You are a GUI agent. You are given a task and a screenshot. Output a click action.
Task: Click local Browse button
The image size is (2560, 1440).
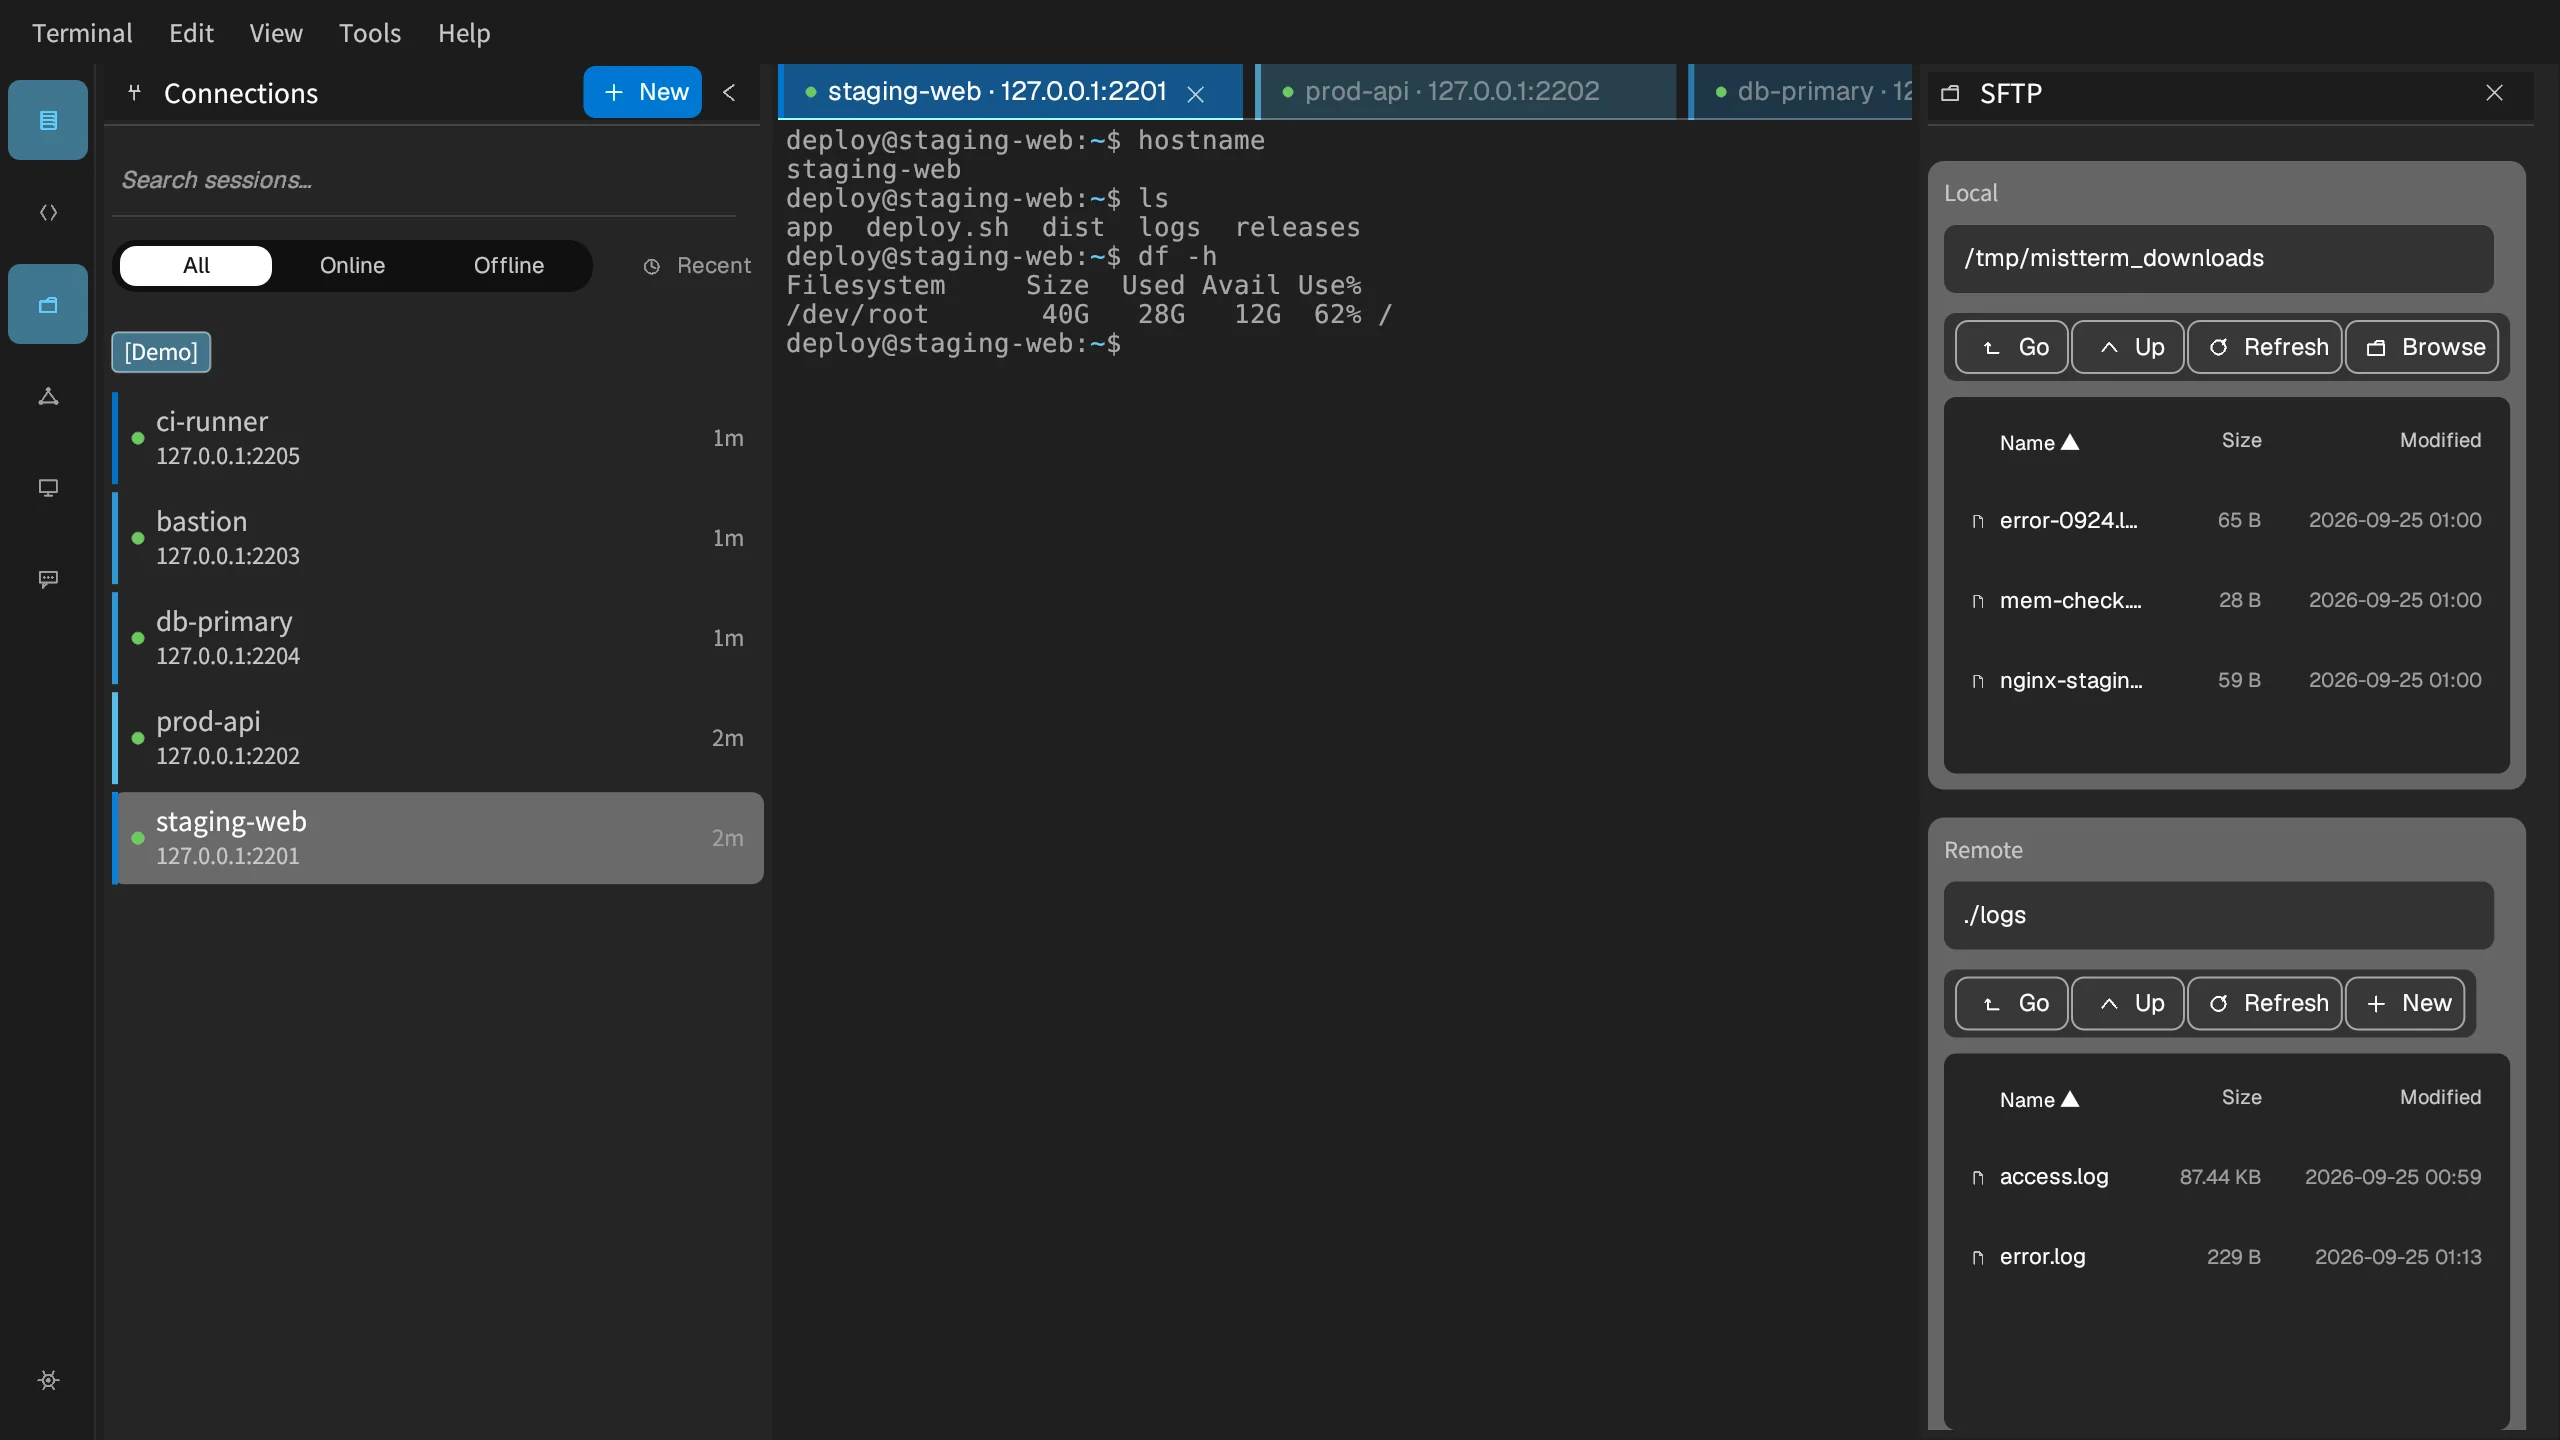[2422, 347]
